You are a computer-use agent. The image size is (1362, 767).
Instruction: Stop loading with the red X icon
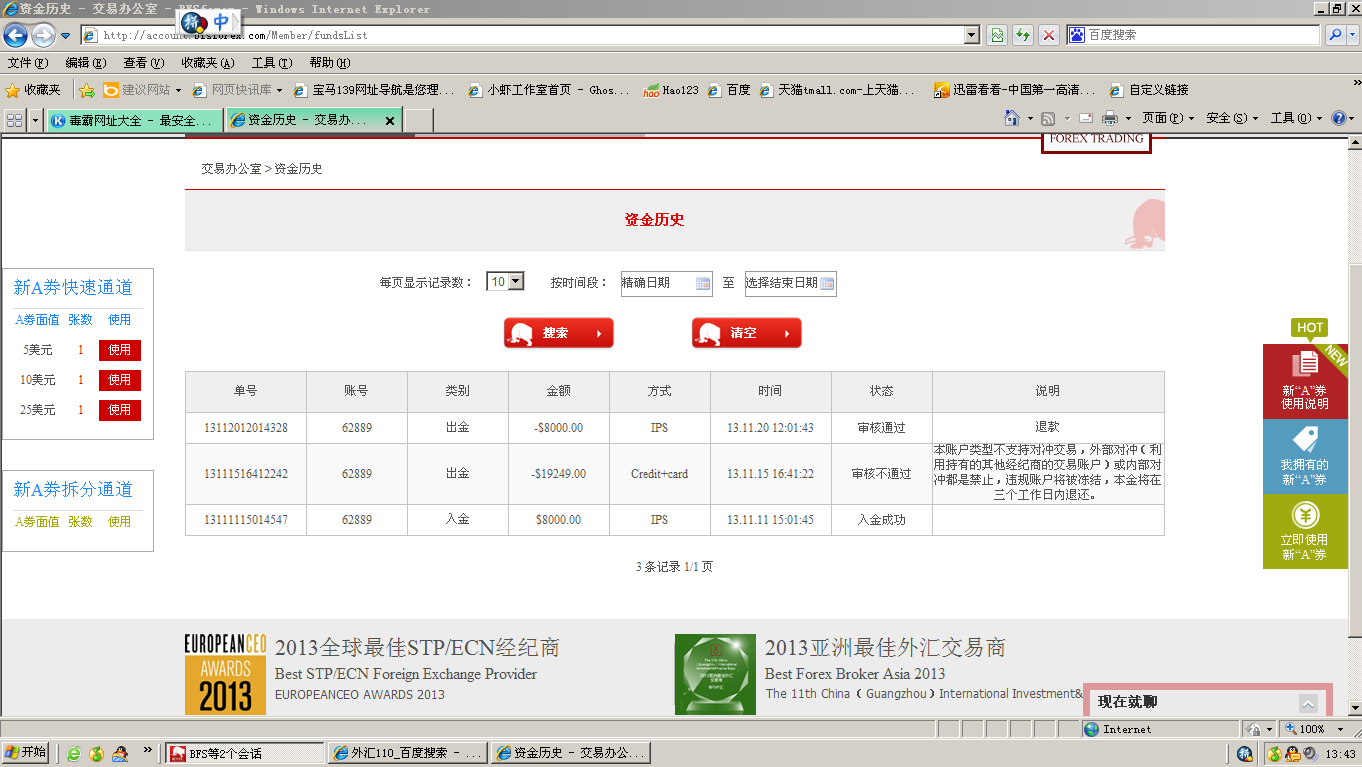1049,35
